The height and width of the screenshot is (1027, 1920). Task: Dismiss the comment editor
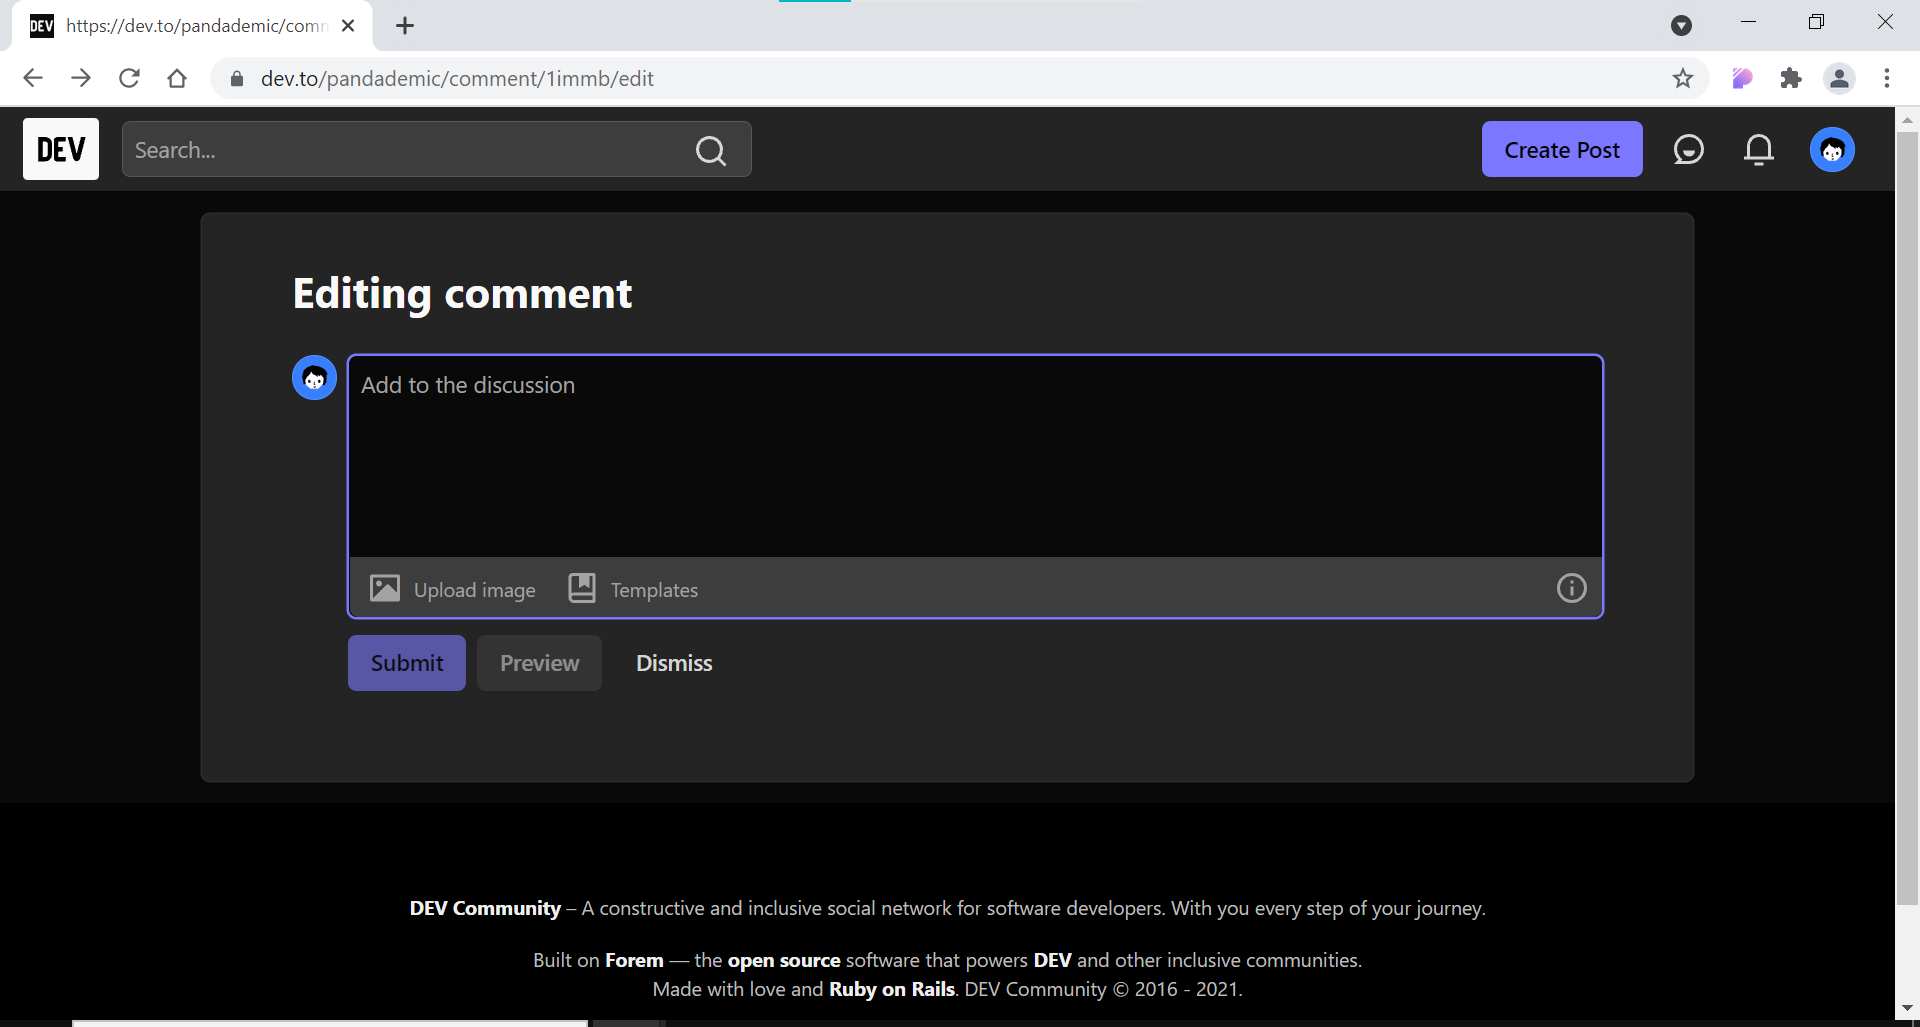coord(674,662)
